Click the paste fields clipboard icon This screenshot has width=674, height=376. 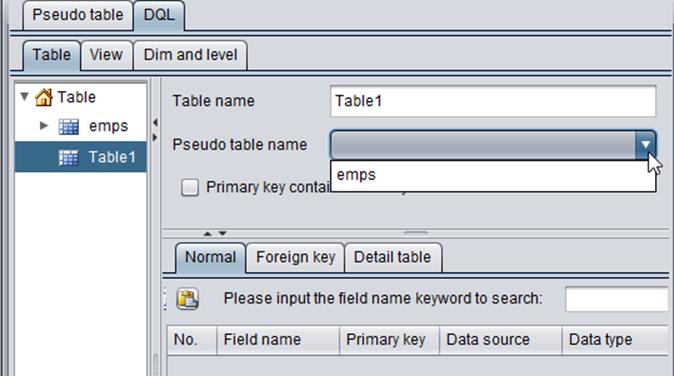187,299
